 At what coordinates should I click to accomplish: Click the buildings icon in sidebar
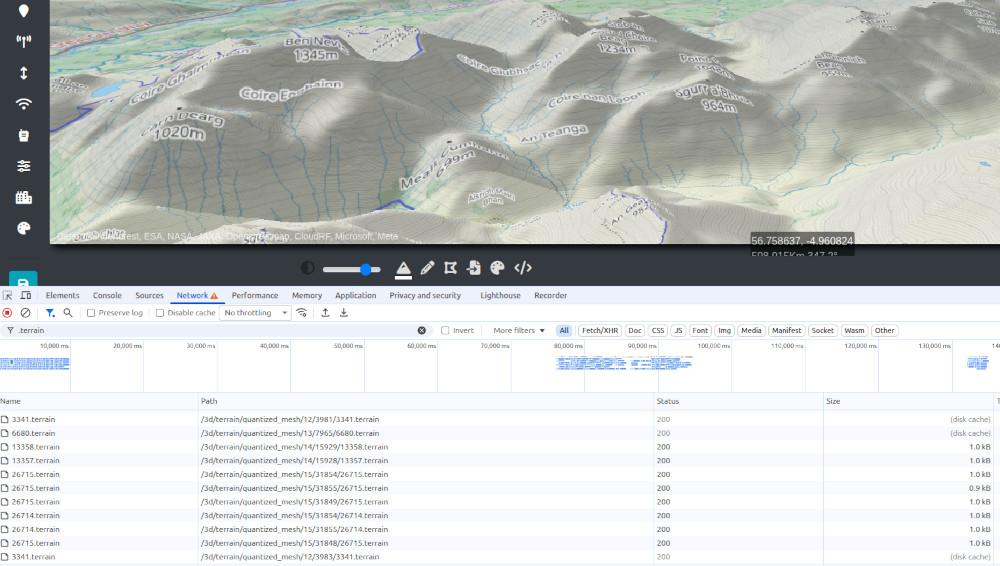(x=23, y=198)
